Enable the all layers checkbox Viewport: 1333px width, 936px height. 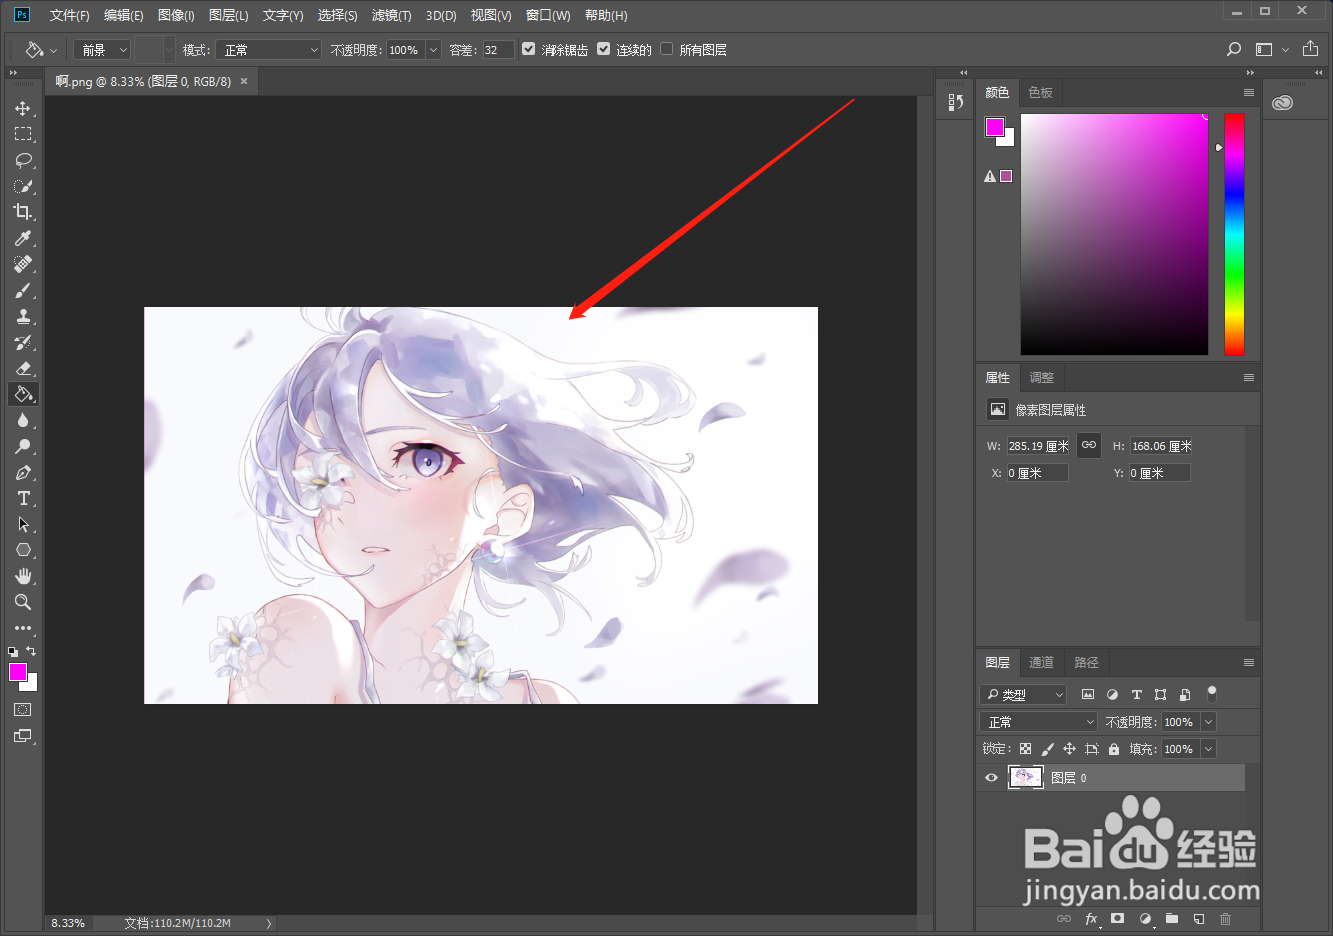point(667,49)
